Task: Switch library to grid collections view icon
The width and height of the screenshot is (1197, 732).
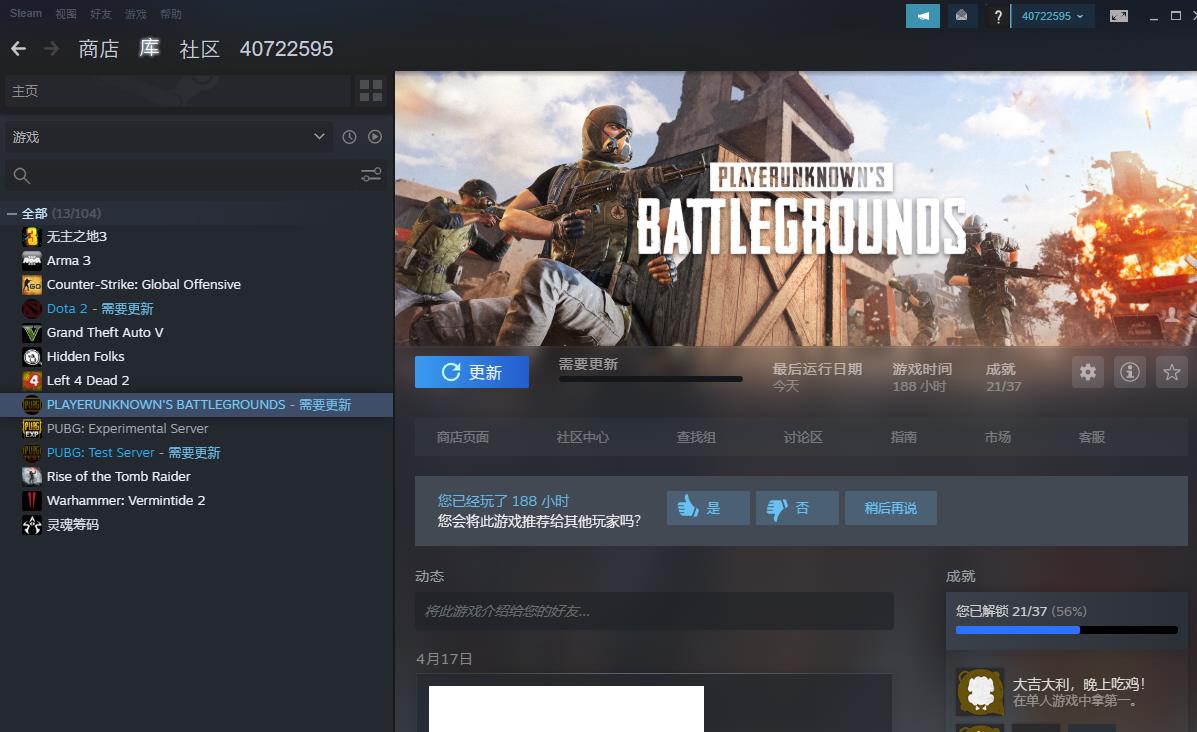Action: [x=371, y=91]
